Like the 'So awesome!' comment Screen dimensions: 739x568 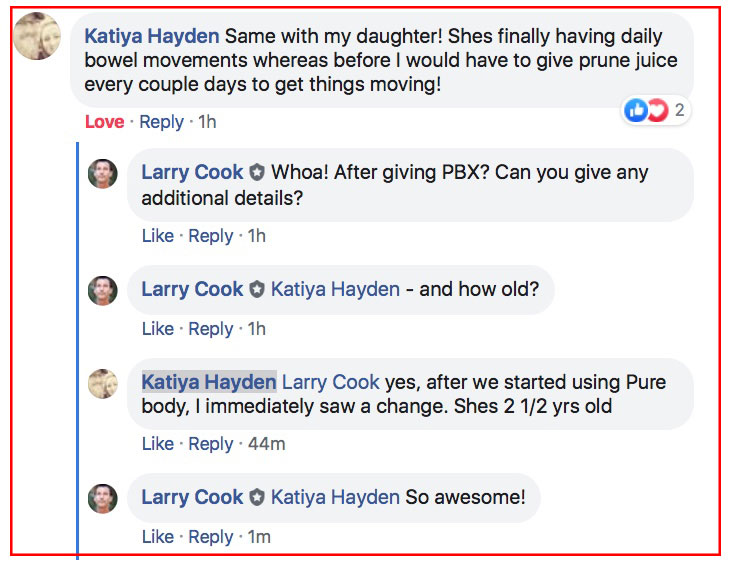tap(157, 537)
